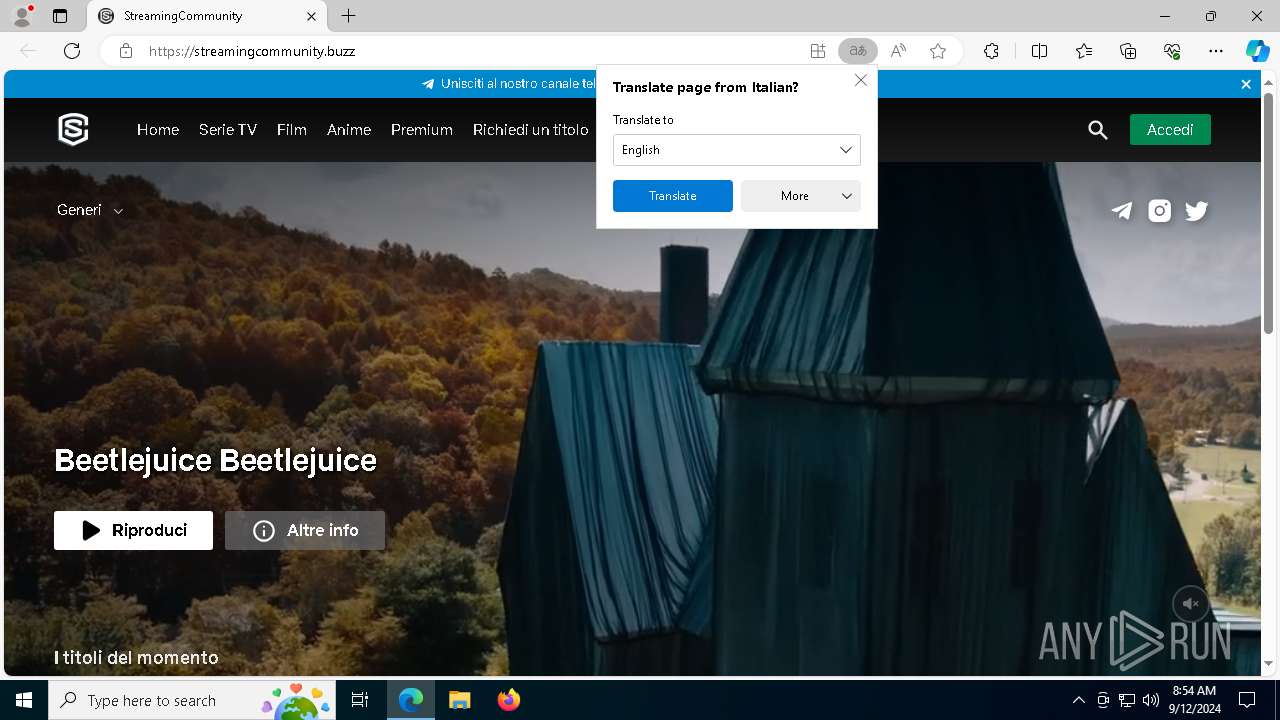
Task: Open Browser essentials heart icon
Action: [1172, 51]
